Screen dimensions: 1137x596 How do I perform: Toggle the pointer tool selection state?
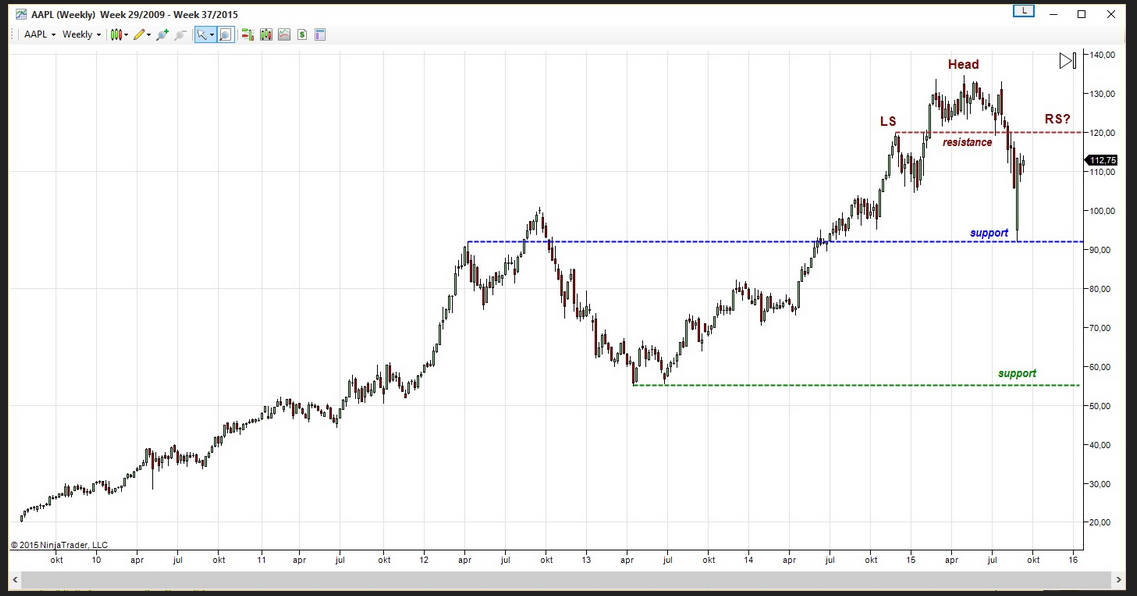point(201,34)
